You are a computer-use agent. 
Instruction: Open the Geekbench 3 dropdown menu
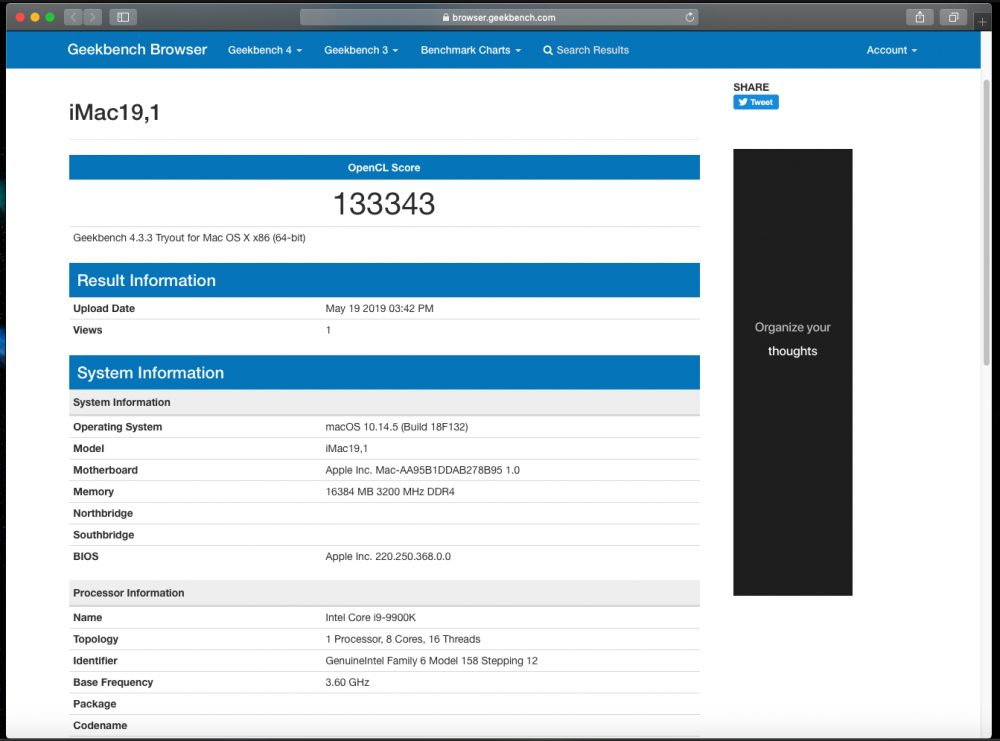(x=361, y=50)
